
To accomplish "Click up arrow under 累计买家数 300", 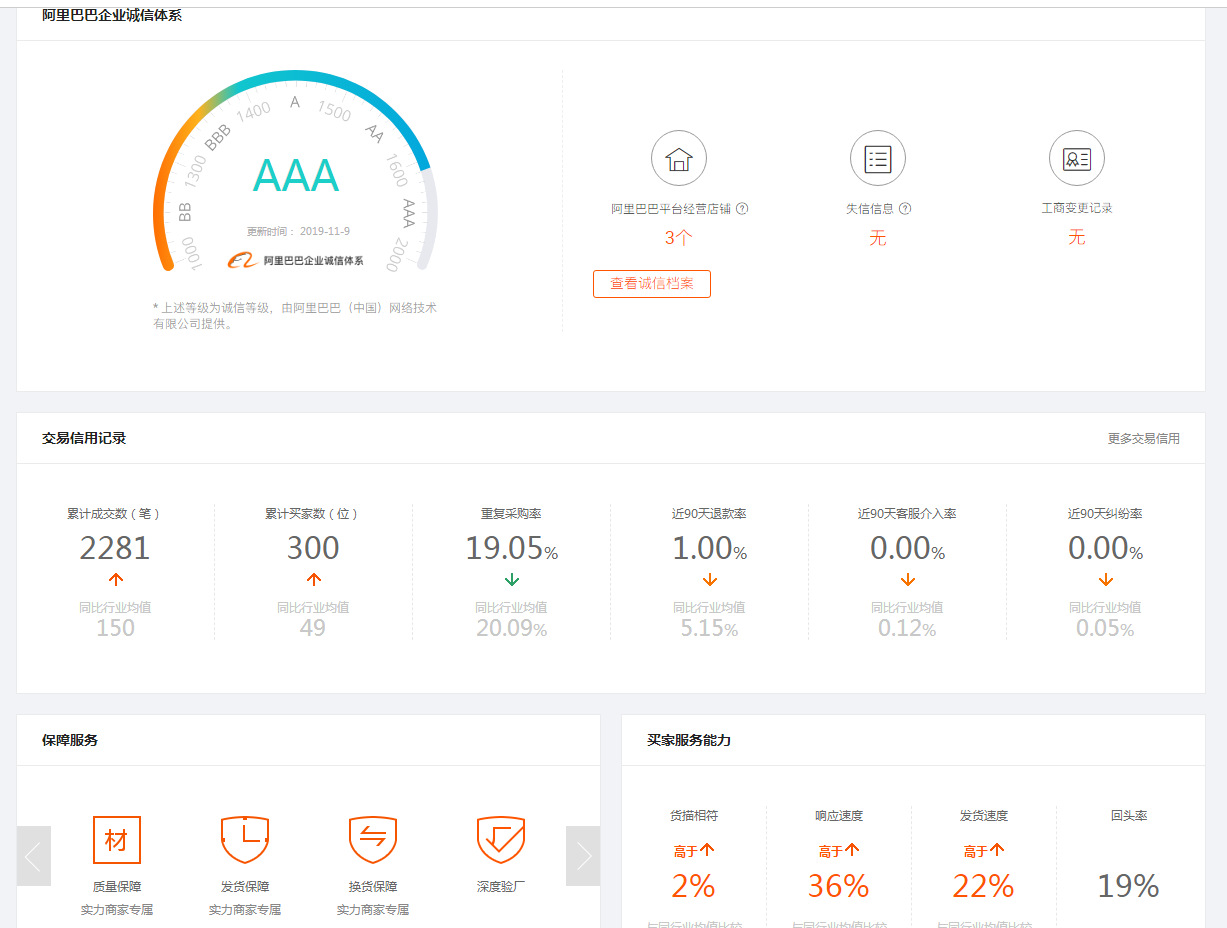I will (x=313, y=579).
